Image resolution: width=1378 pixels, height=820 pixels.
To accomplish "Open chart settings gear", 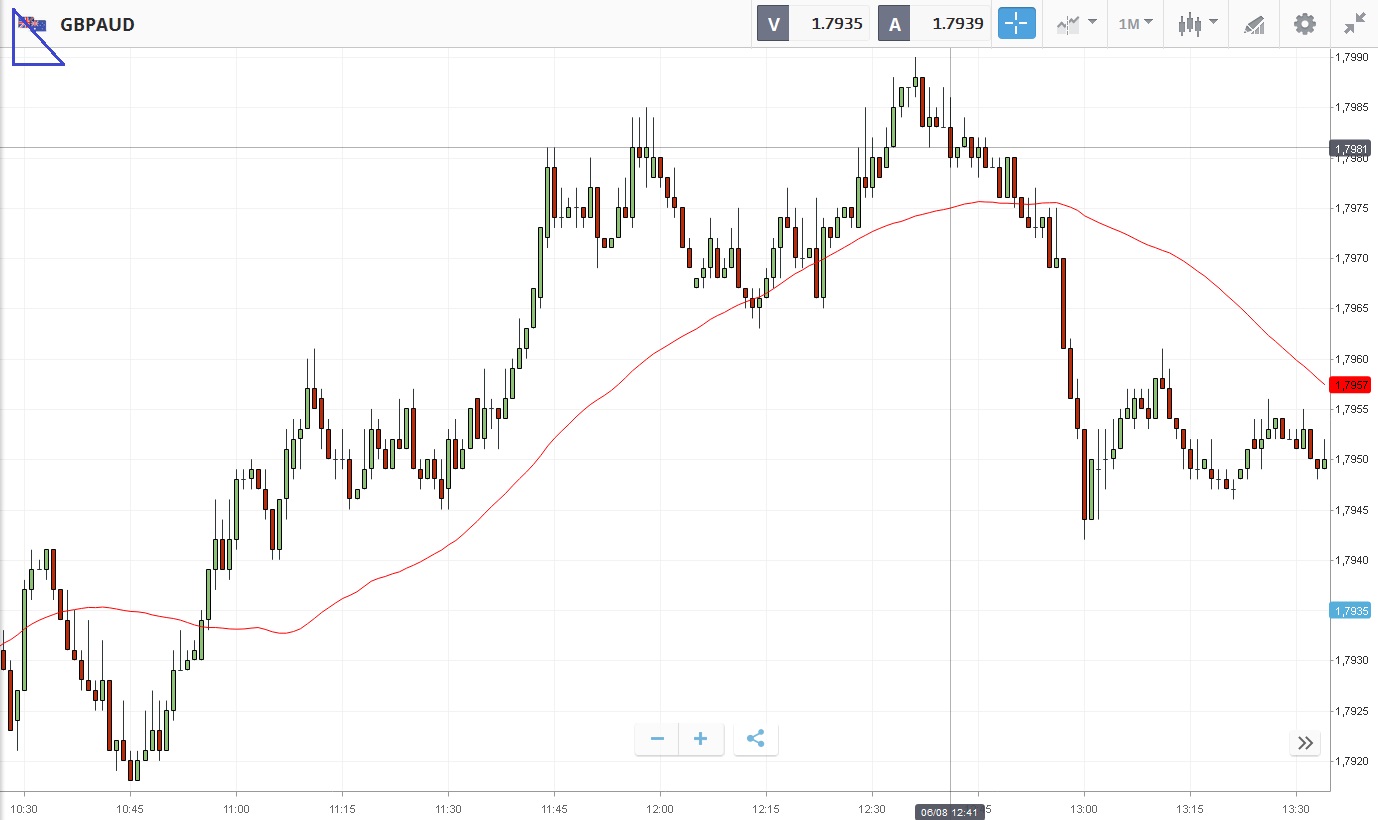I will tap(1305, 24).
